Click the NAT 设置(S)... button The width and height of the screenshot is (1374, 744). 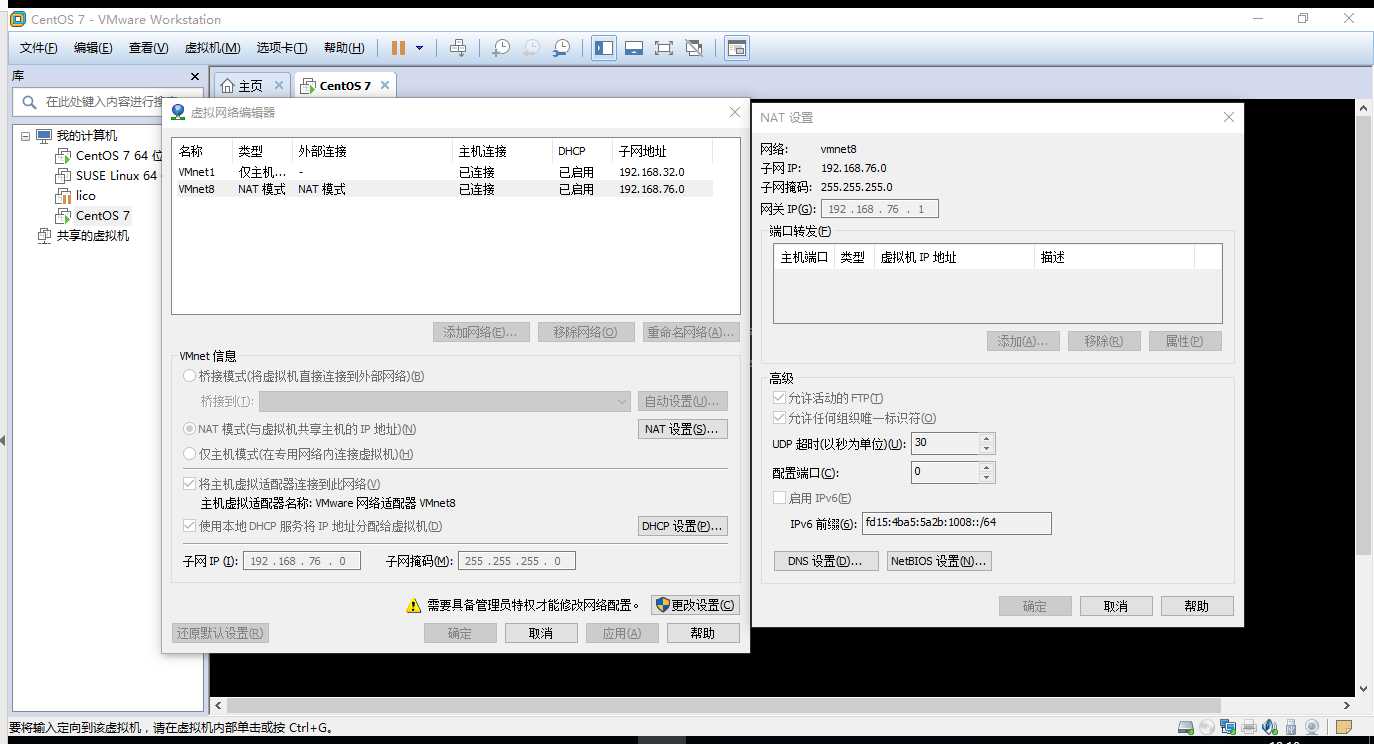683,429
